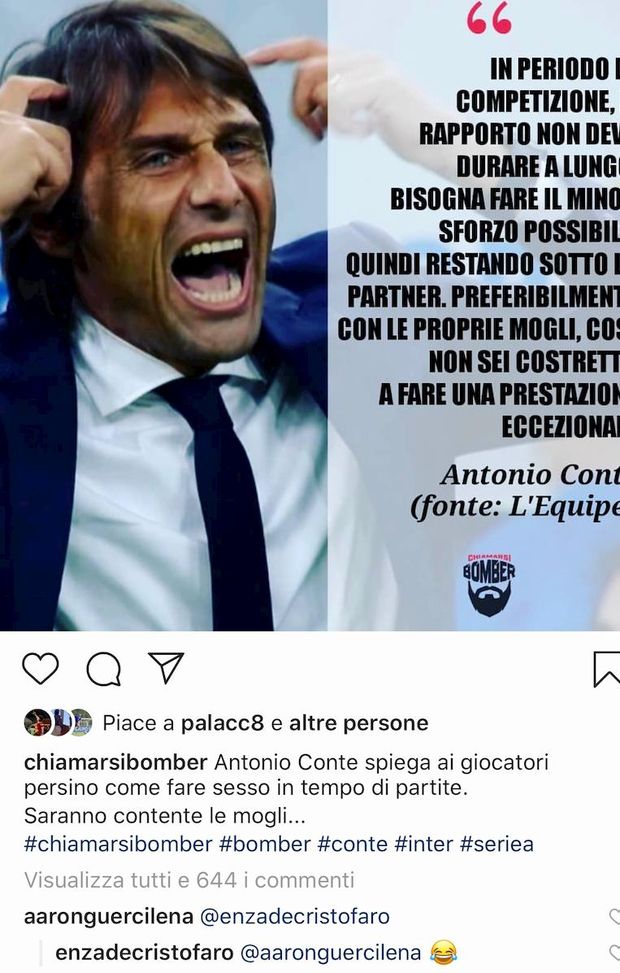Expand Visualizza tutti e 644 i commenti

pyautogui.click(x=189, y=880)
